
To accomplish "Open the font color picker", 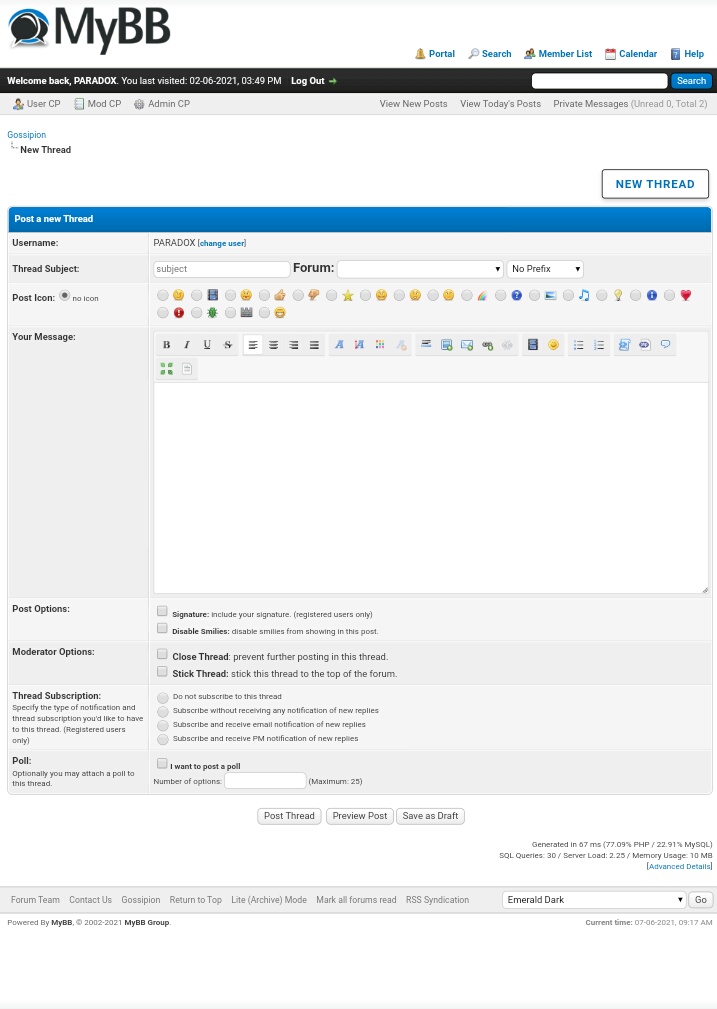I will 380,345.
